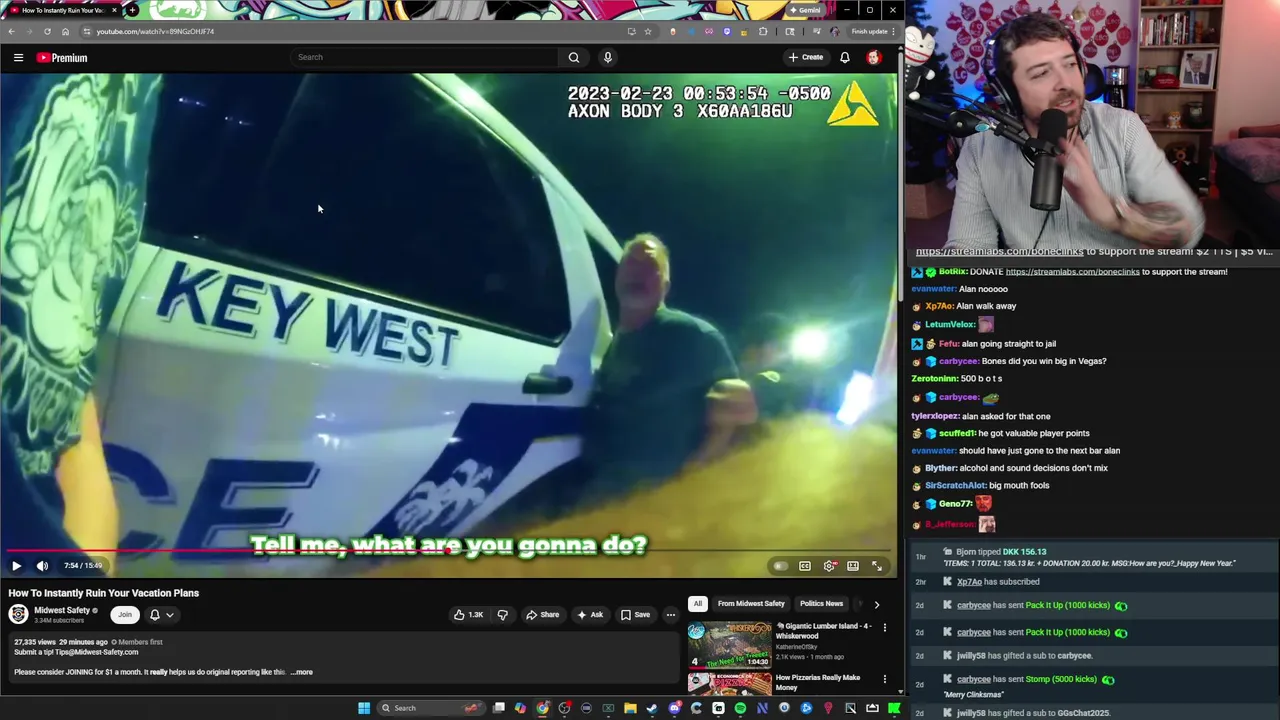Open the streamlabs donate link in chat
The image size is (1280, 720).
pos(1072,272)
